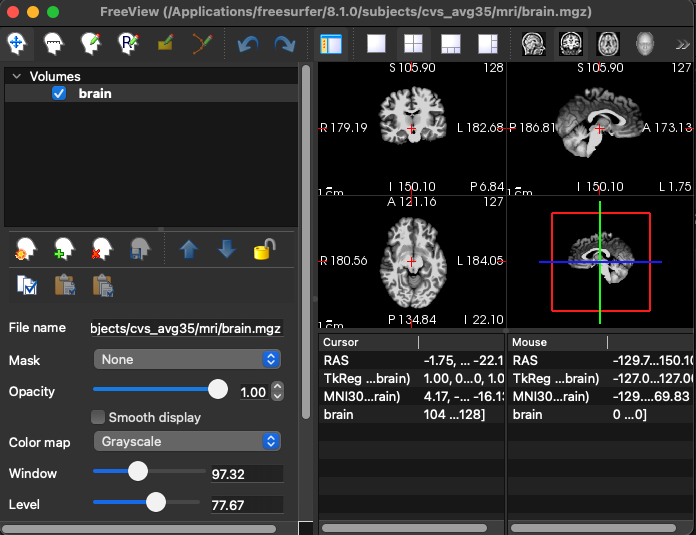Click the Undo arrow icon

tap(247, 44)
